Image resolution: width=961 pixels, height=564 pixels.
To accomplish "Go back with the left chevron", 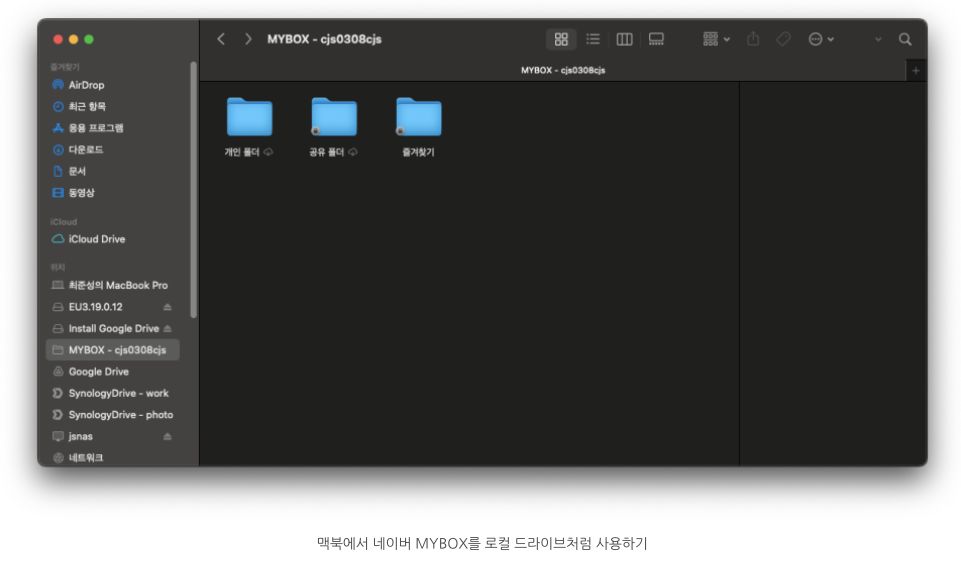I will [221, 39].
